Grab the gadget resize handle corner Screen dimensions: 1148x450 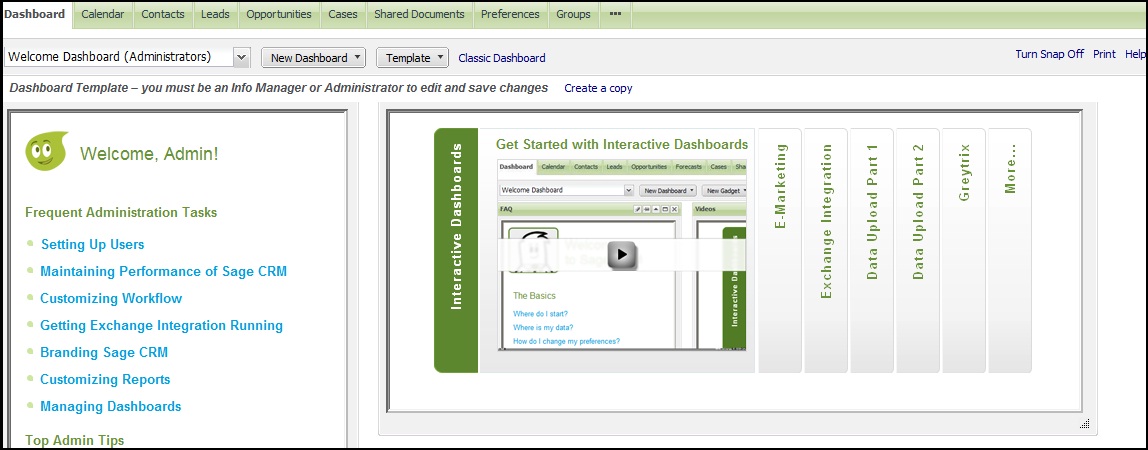(1084, 424)
